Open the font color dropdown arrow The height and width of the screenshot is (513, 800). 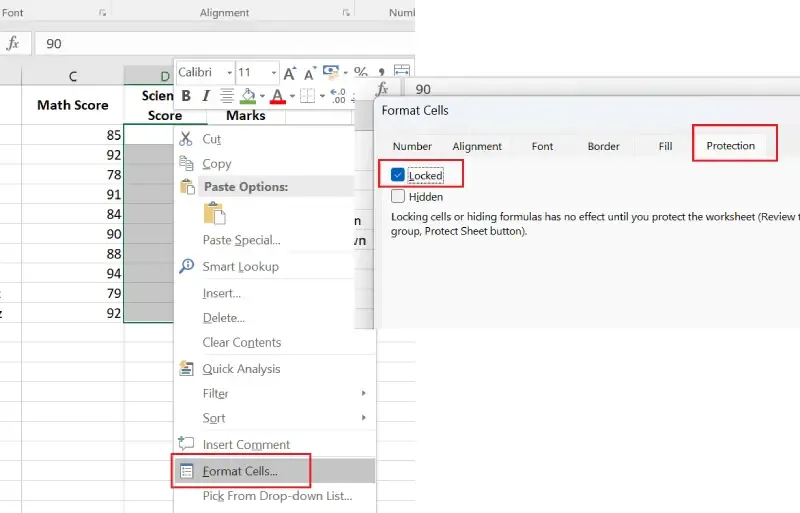coord(292,96)
